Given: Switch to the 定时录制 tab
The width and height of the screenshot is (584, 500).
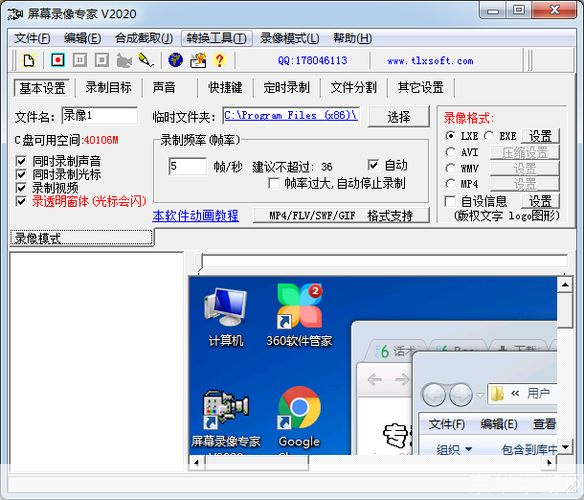Looking at the screenshot, I should [x=286, y=88].
